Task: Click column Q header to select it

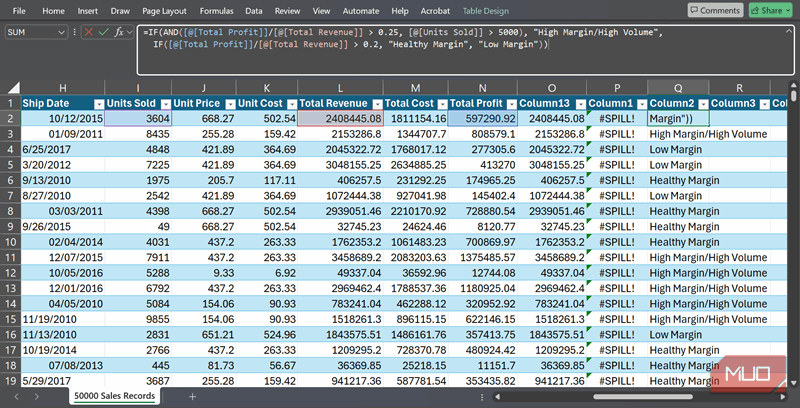Action: click(678, 88)
